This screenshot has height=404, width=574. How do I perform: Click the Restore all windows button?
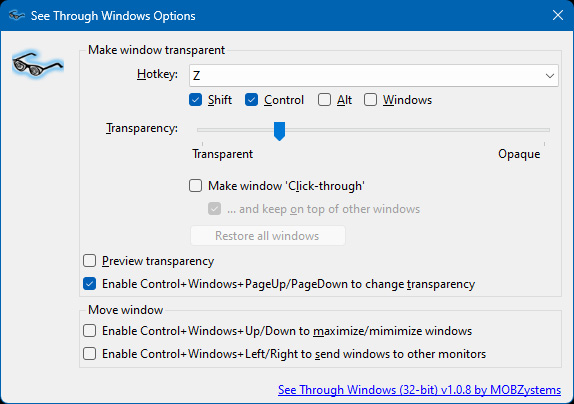coord(268,236)
